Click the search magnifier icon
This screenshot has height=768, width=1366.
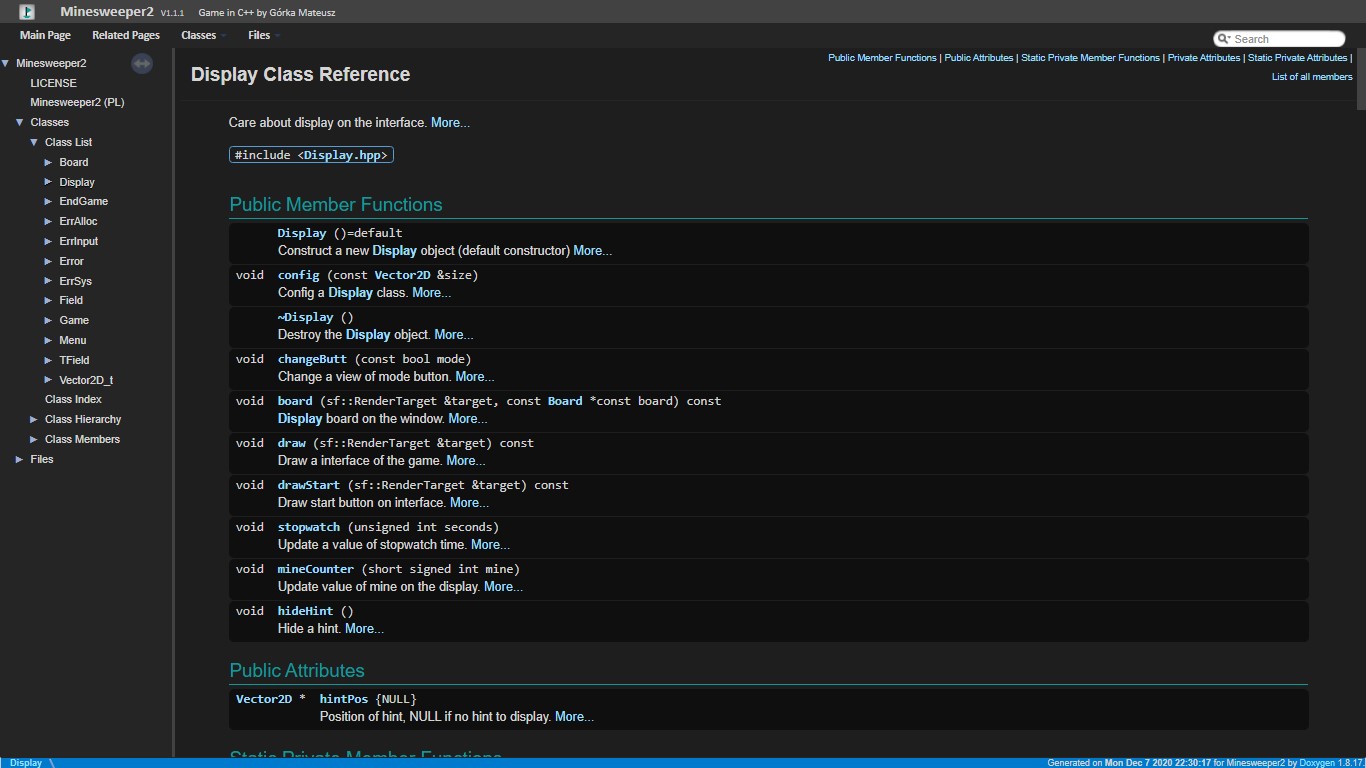pos(1224,39)
